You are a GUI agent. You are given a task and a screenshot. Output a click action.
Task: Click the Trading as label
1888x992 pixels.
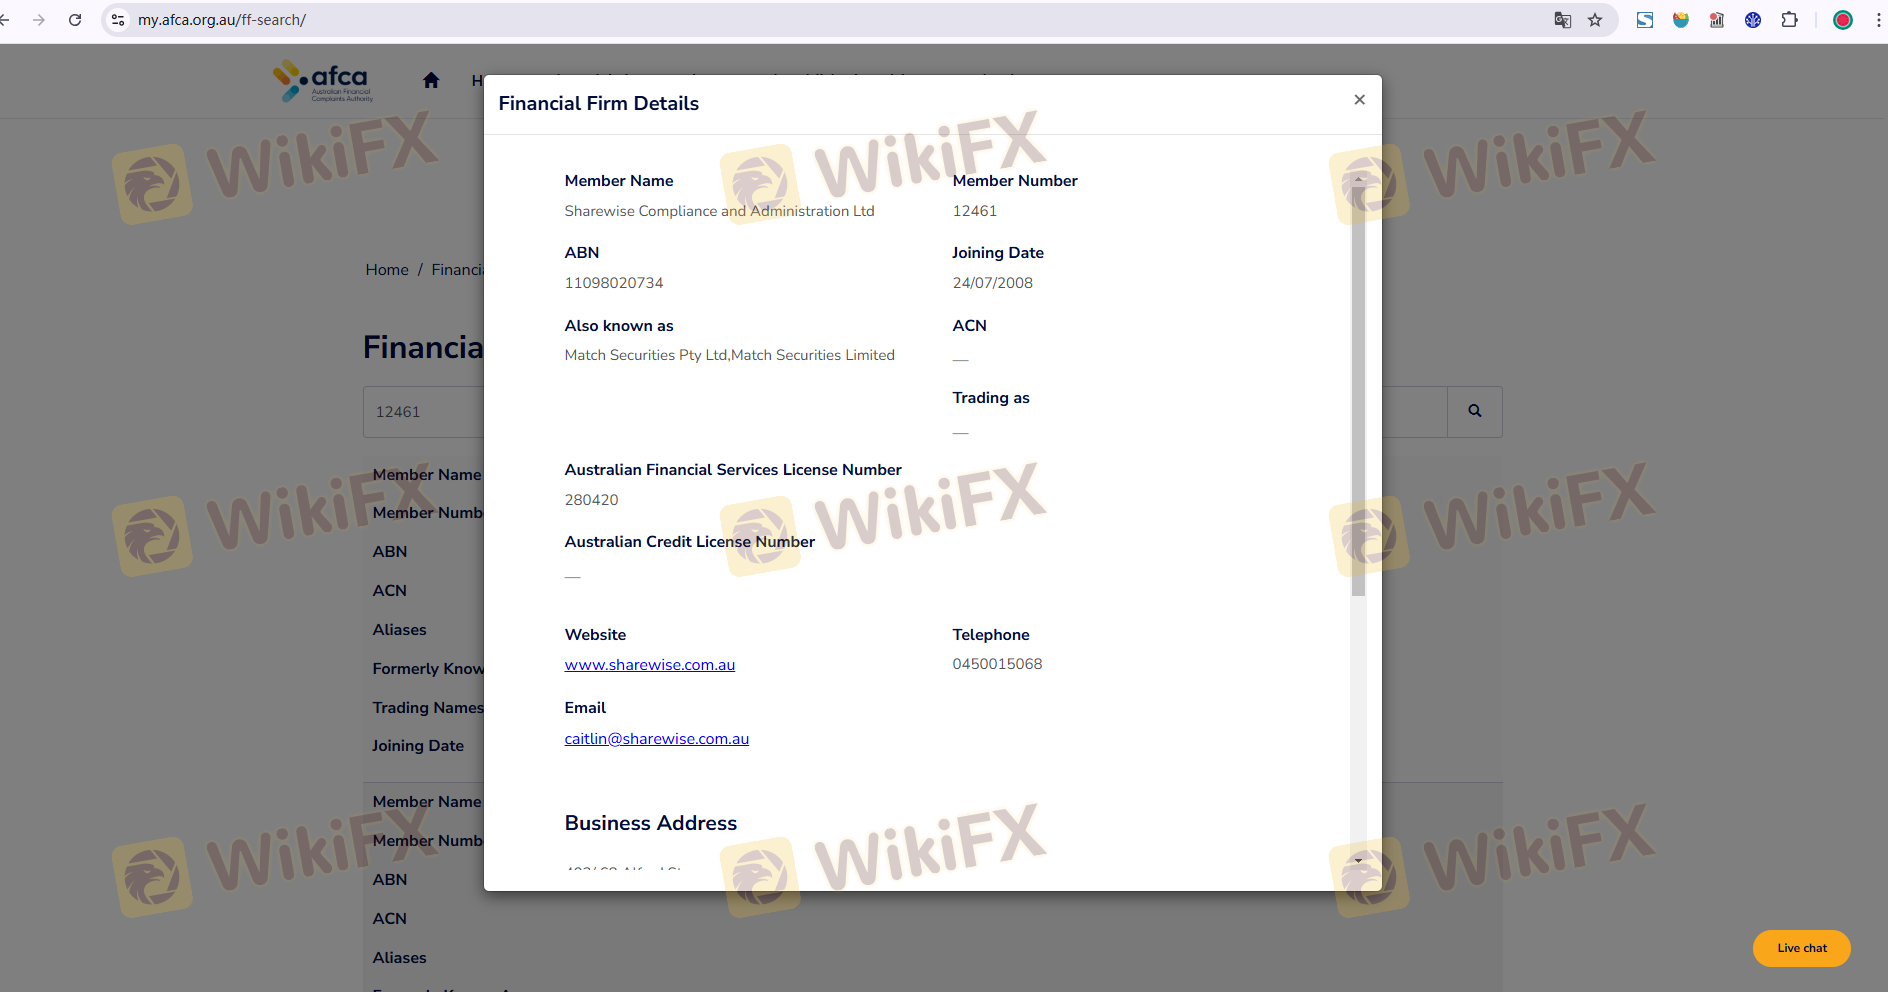pyautogui.click(x=991, y=398)
